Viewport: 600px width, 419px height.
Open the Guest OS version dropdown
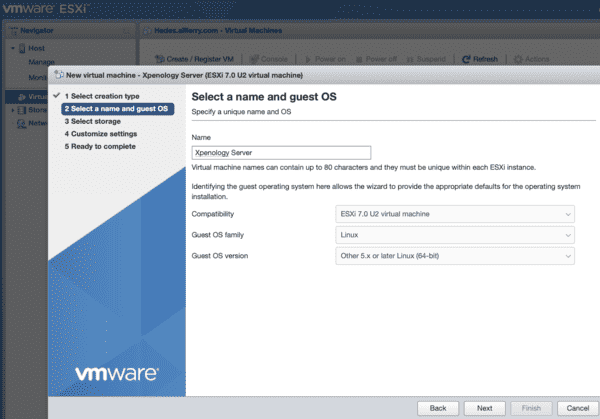(x=455, y=256)
